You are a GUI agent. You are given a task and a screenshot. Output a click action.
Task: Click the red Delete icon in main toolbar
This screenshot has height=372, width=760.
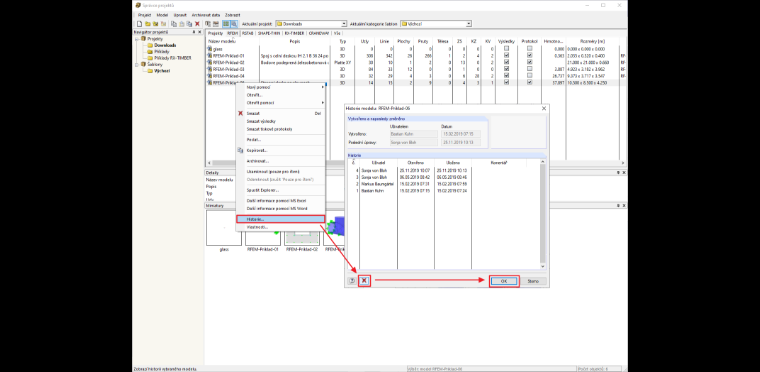point(197,24)
